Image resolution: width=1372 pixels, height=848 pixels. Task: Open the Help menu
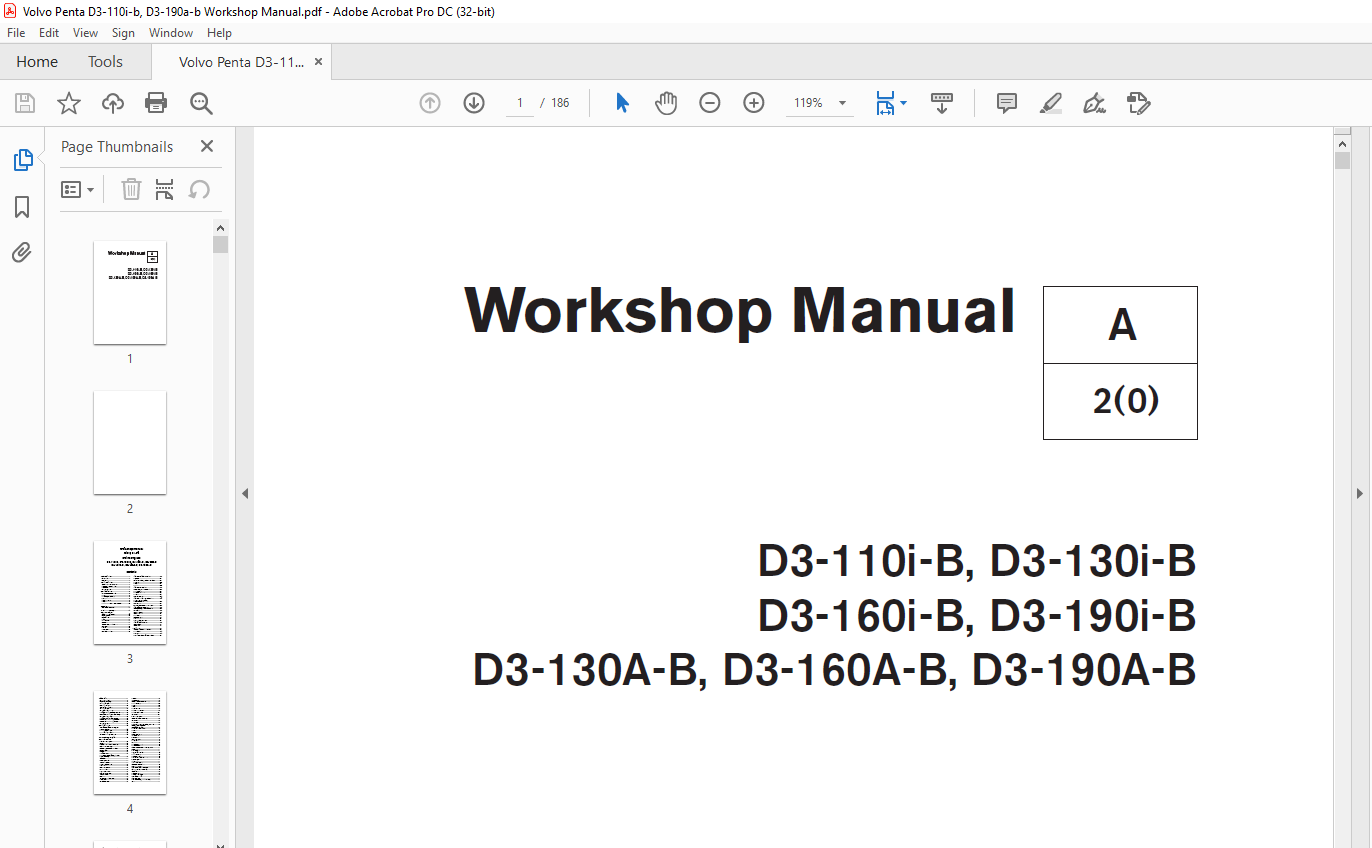[219, 33]
